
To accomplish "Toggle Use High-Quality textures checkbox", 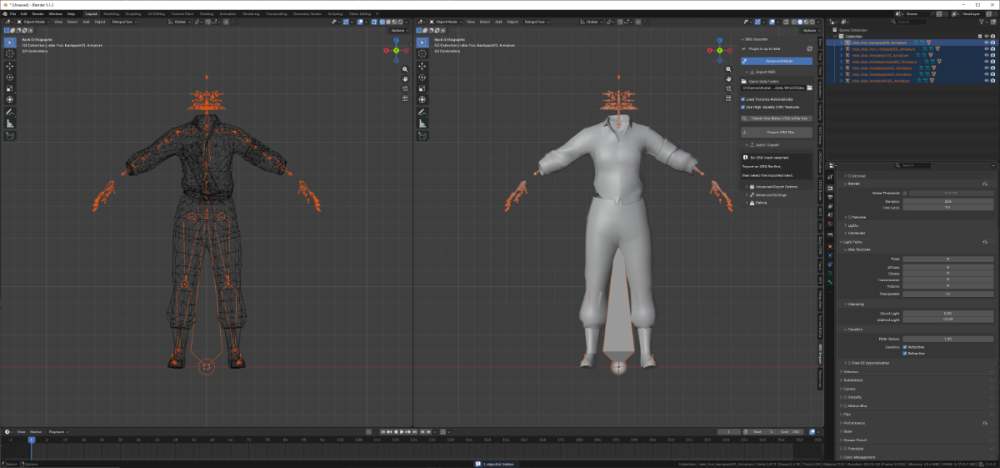I will 743,107.
